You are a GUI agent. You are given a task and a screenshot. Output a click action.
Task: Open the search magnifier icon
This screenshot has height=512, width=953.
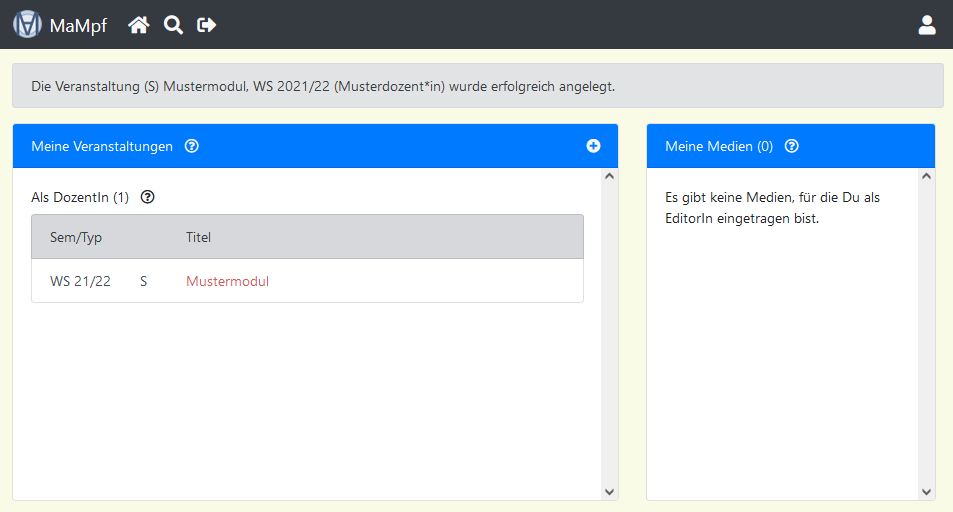173,25
